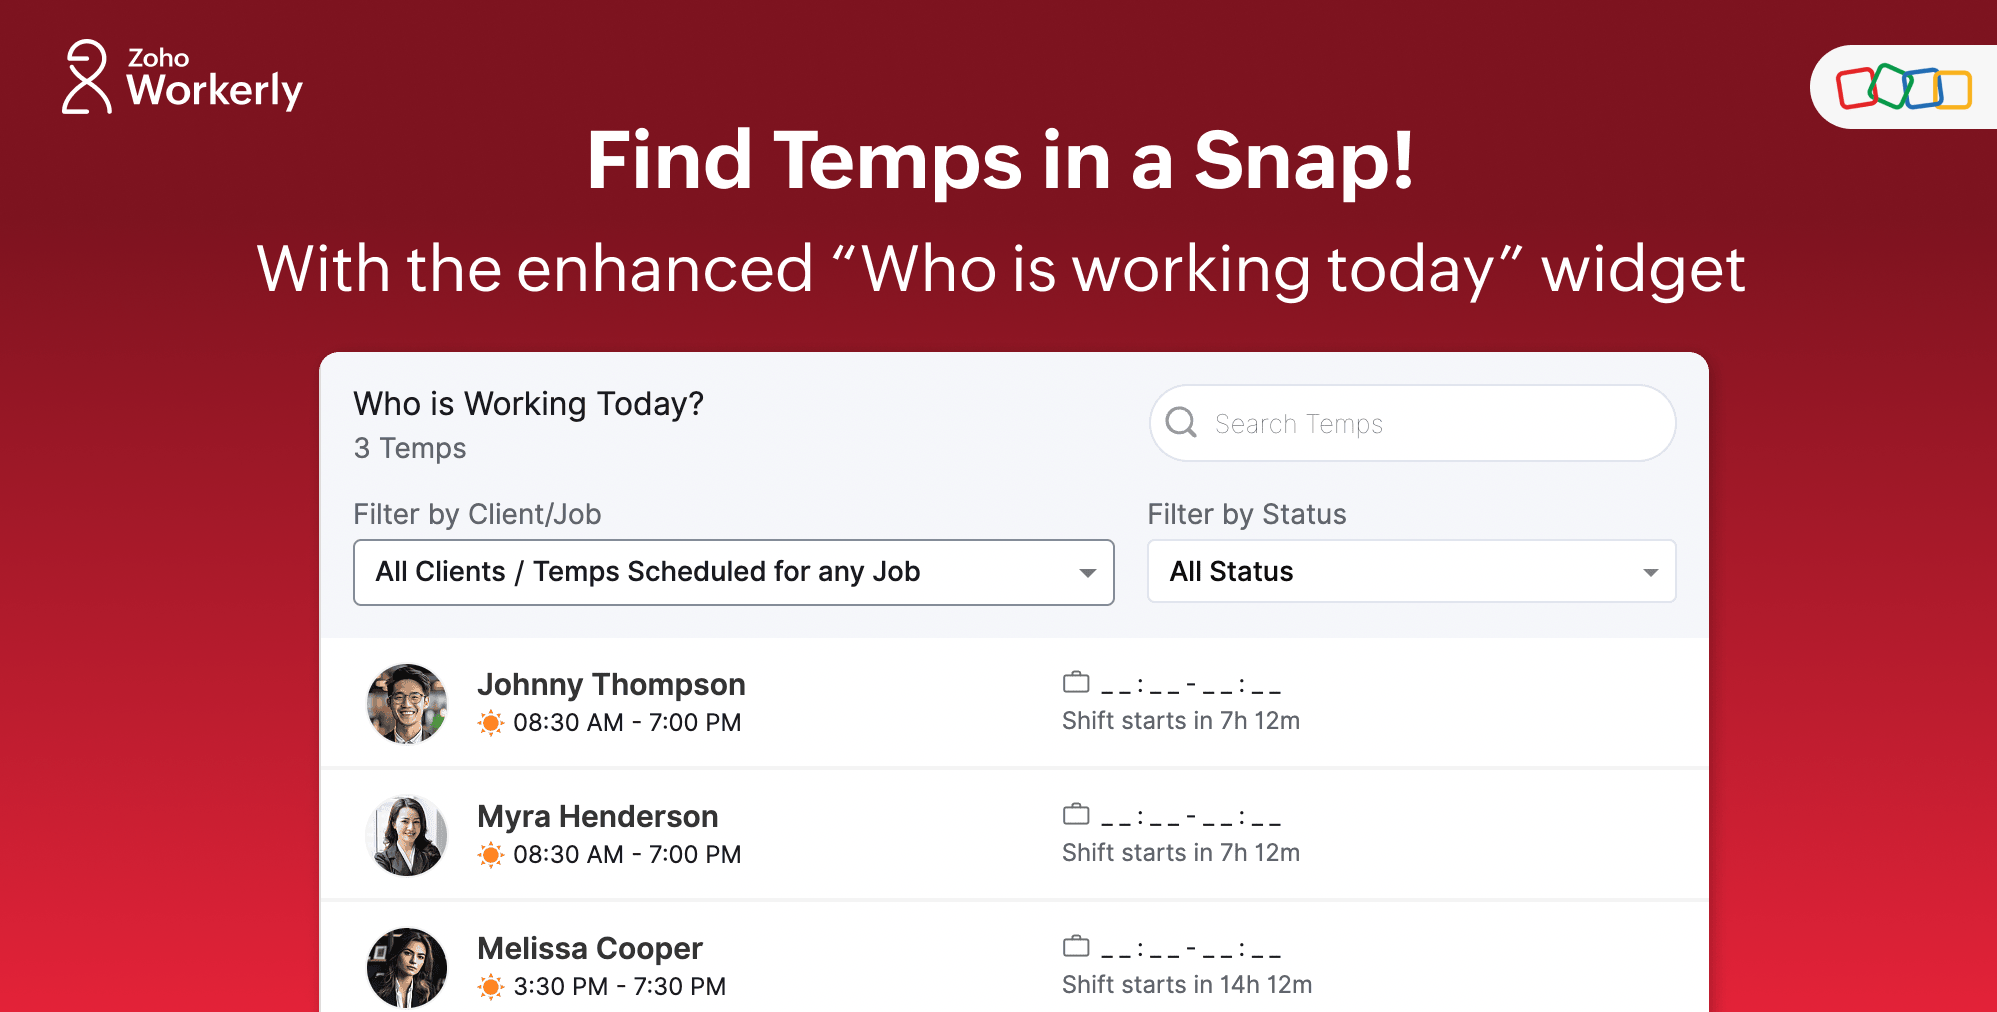Screen dimensions: 1997x1012
Task: Select the 3 Temps count indicator
Action: (x=408, y=448)
